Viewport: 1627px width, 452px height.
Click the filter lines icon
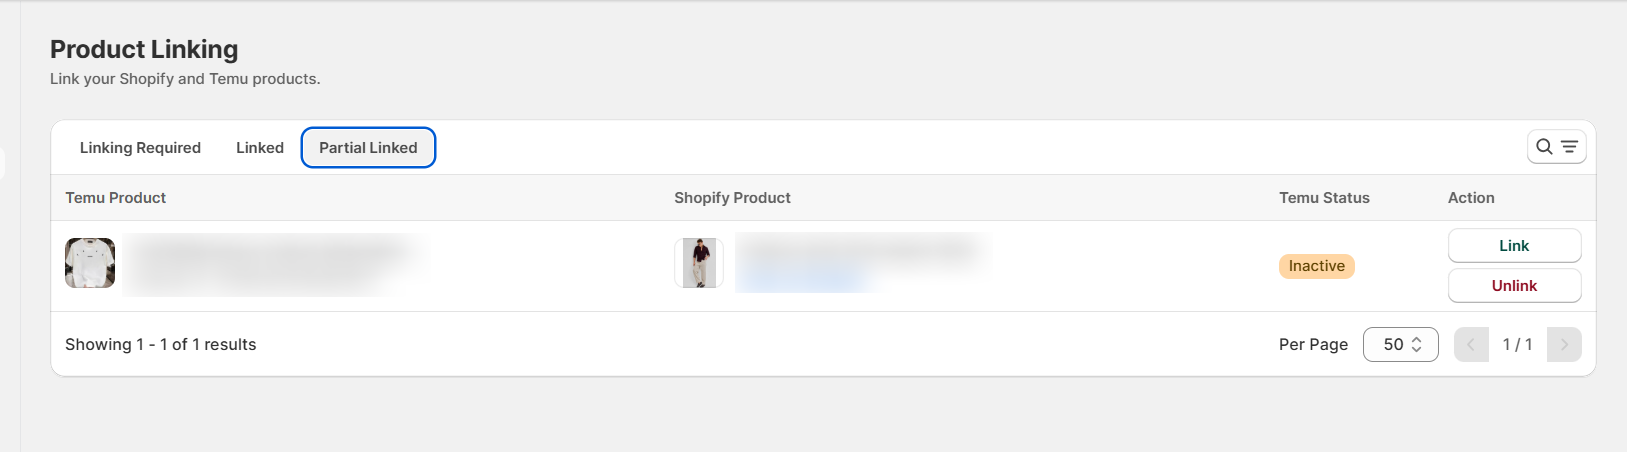point(1569,147)
